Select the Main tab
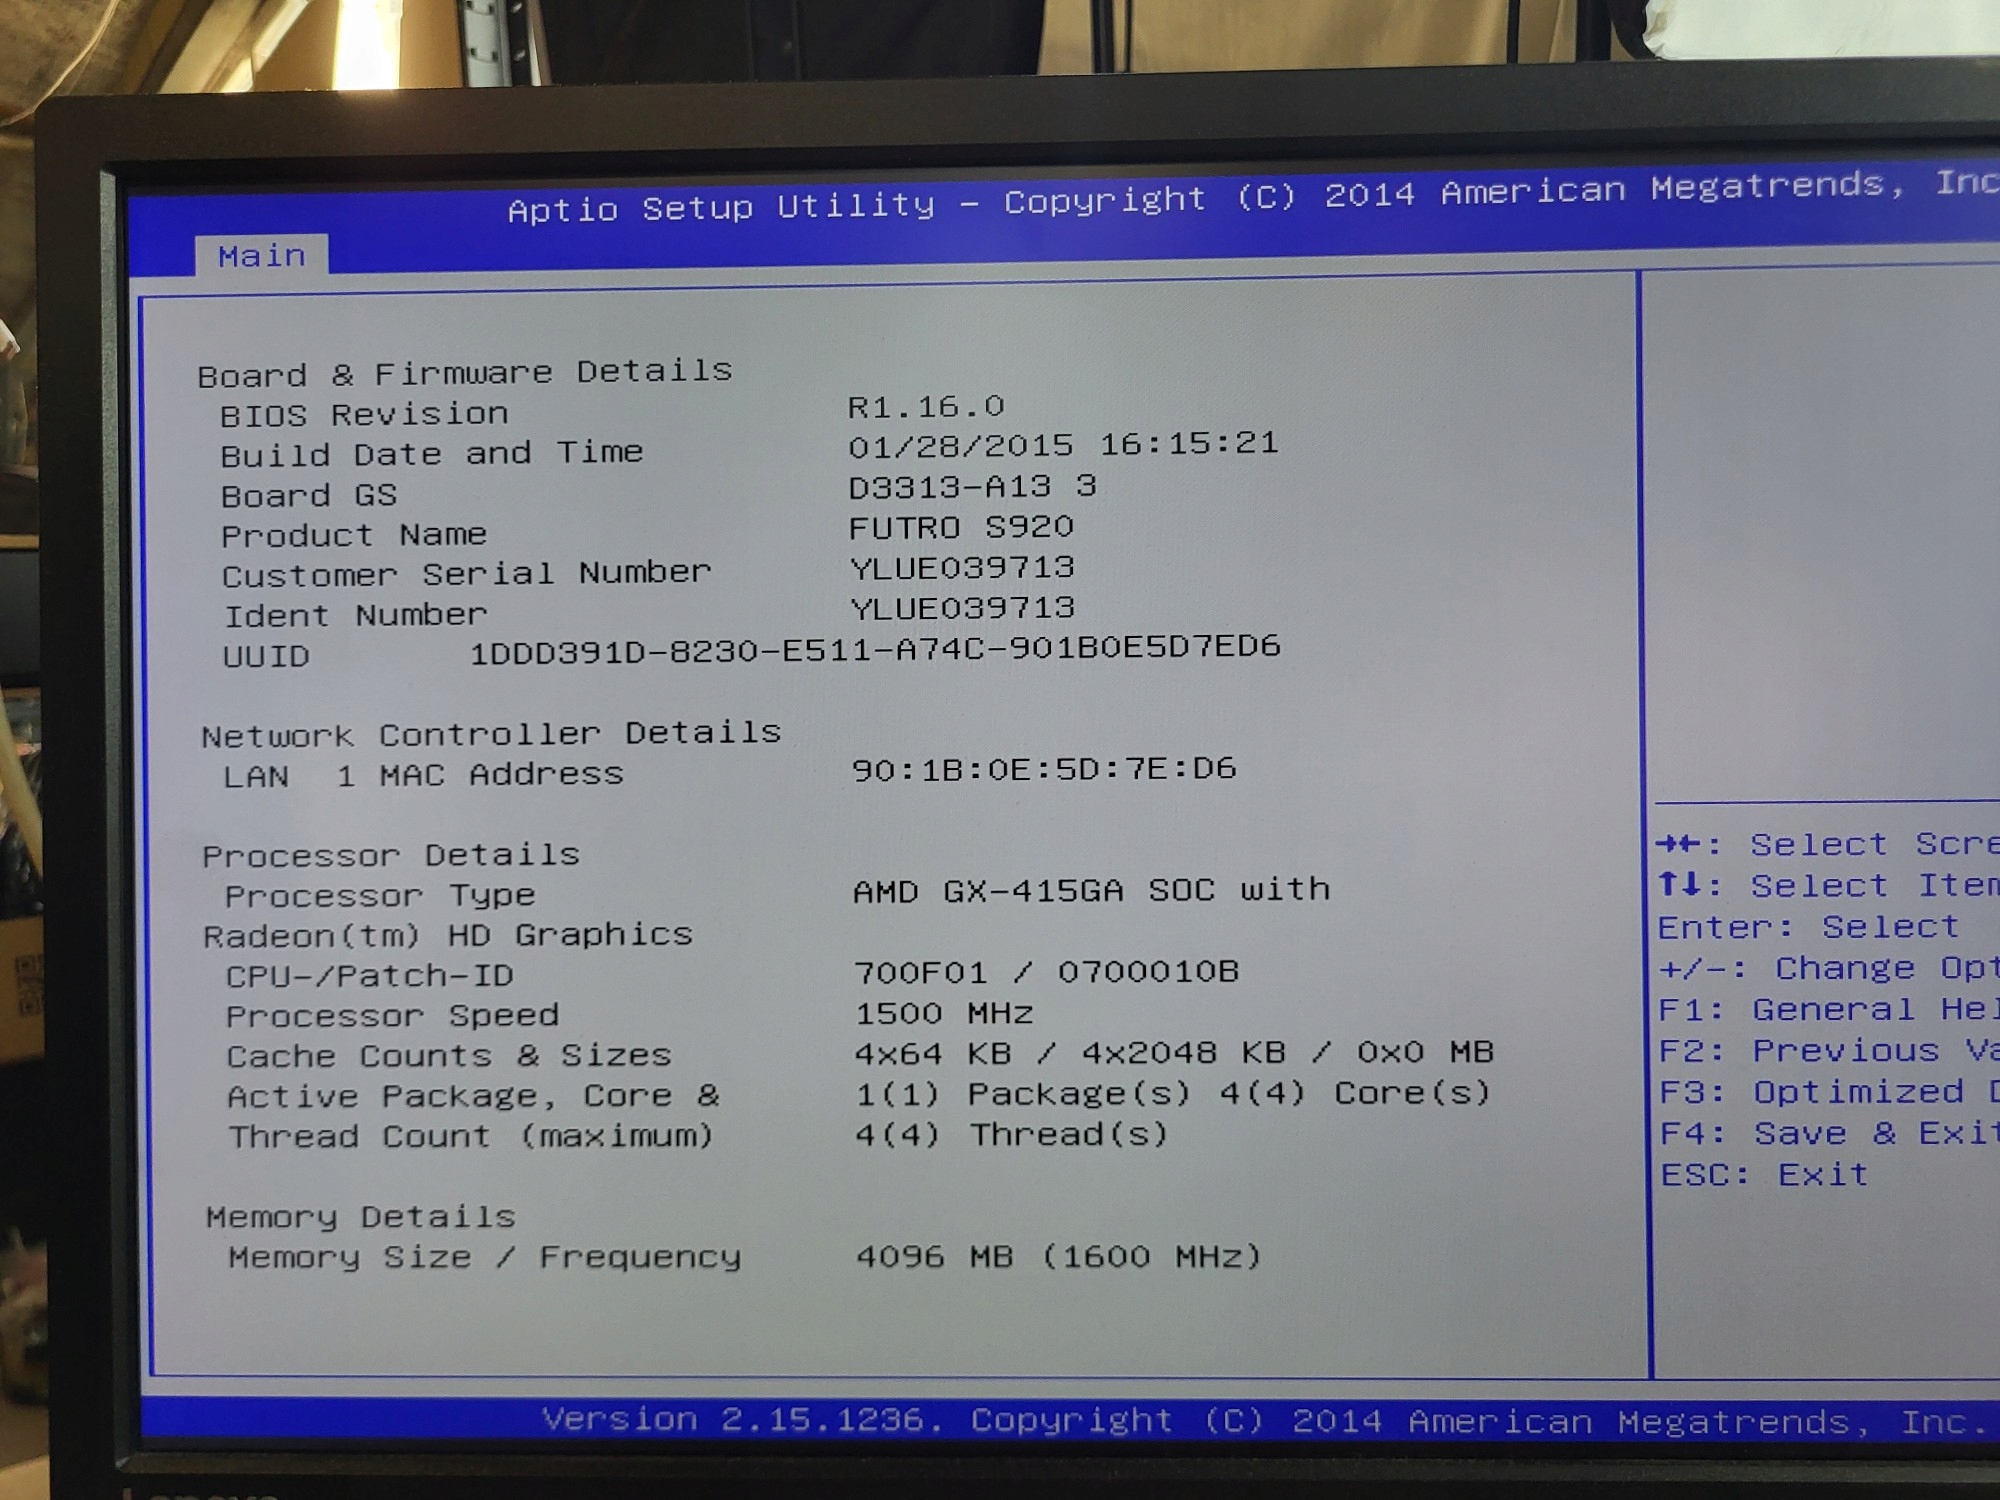 [x=262, y=256]
